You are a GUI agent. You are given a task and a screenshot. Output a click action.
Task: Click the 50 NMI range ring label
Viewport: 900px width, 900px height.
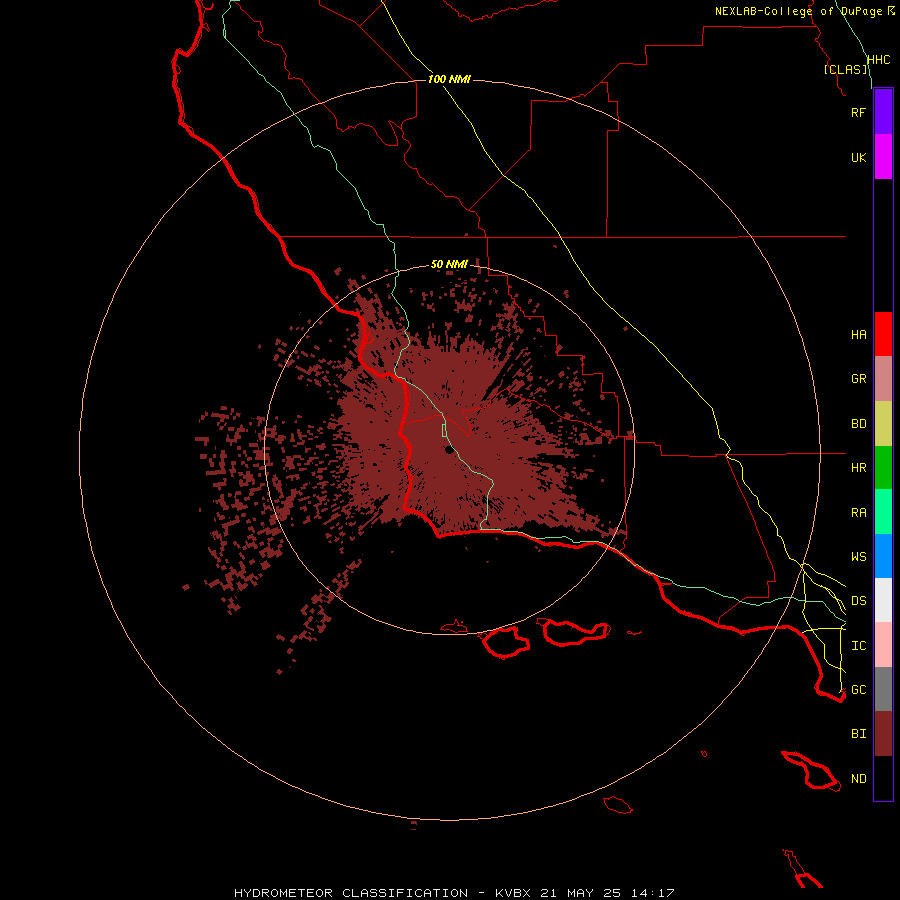coord(449,264)
